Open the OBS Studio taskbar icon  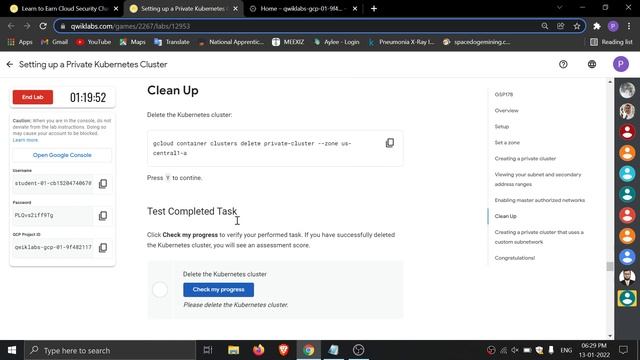click(x=358, y=350)
